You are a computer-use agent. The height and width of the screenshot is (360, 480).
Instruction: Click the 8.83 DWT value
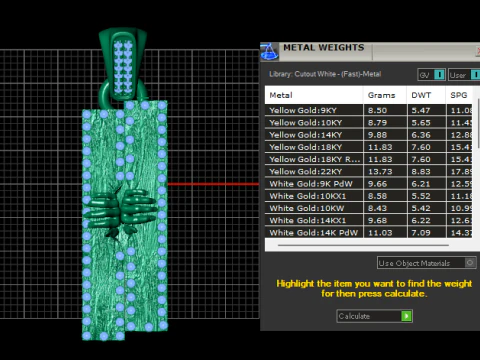421,172
